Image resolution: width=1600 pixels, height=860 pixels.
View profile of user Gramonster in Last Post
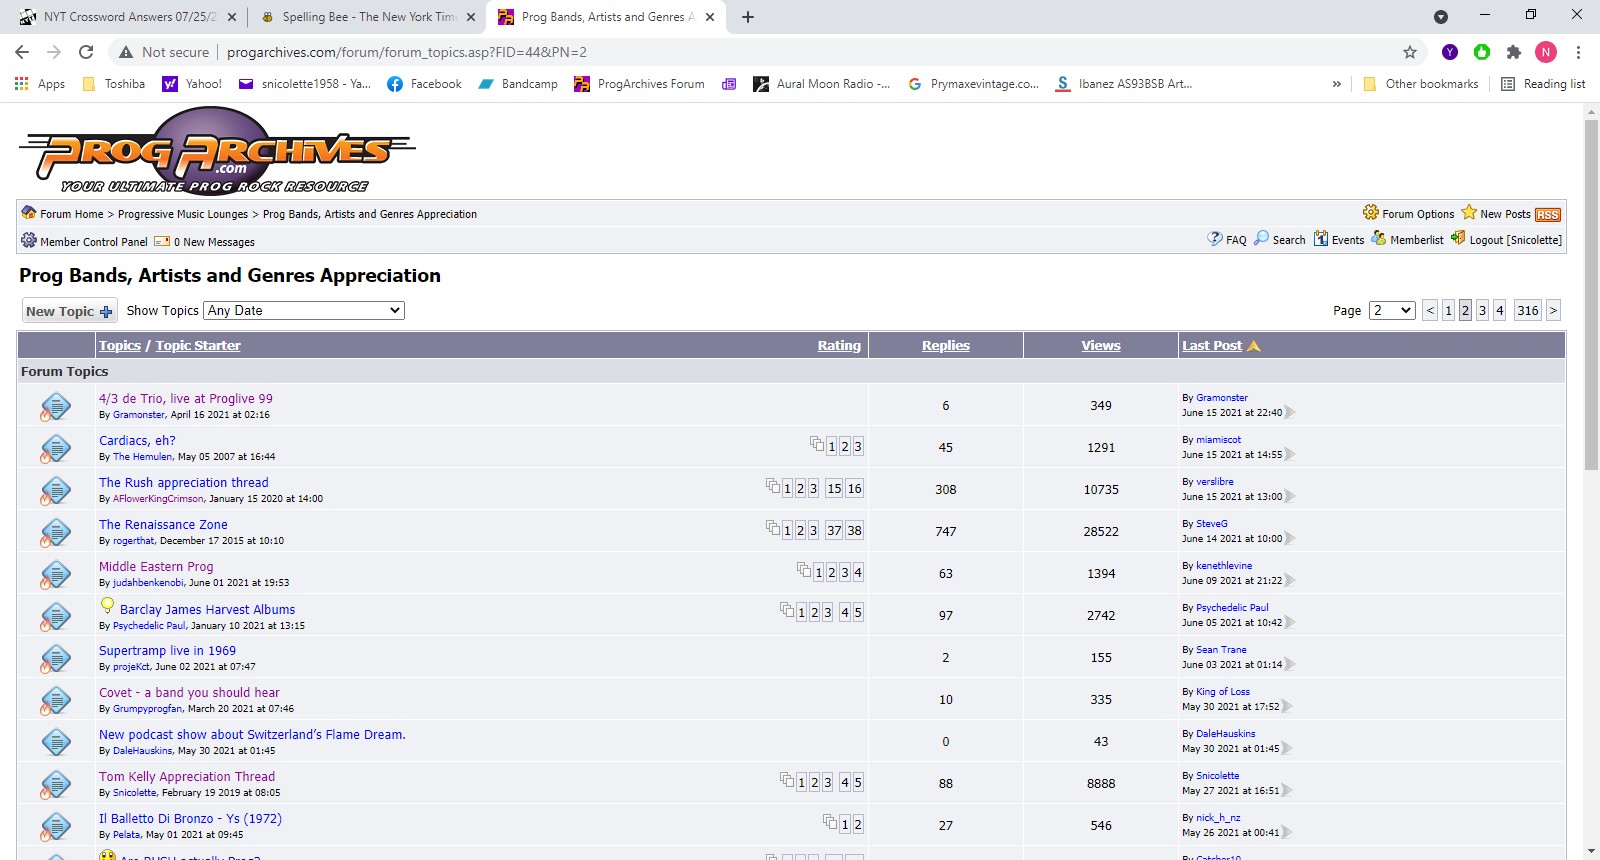1222,397
